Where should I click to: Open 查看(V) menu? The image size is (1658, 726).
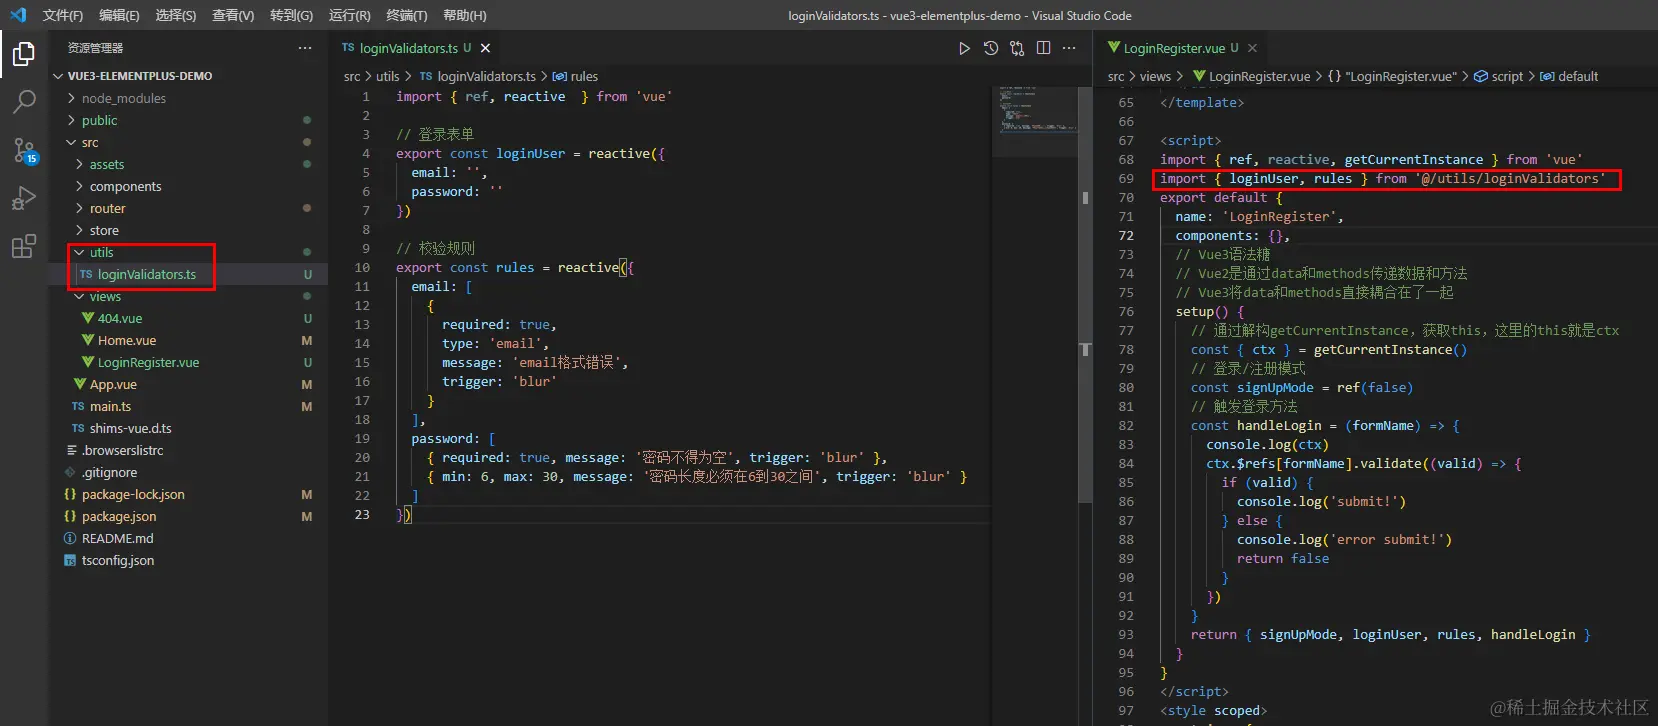pos(233,15)
